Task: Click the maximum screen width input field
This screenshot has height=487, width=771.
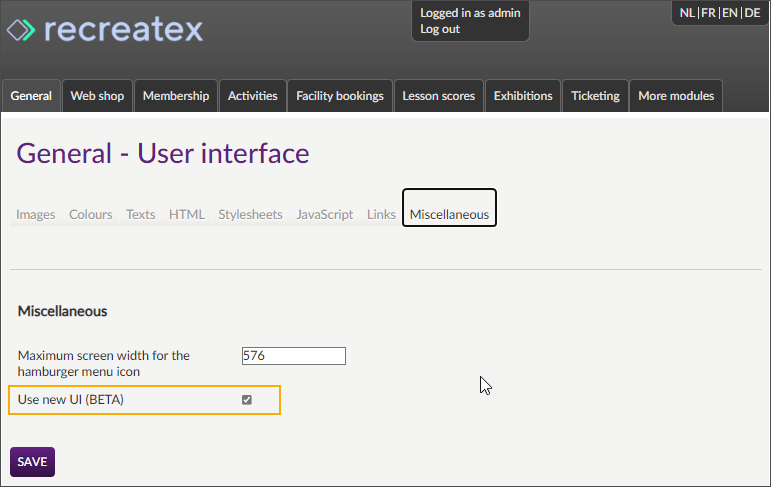Action: (293, 356)
